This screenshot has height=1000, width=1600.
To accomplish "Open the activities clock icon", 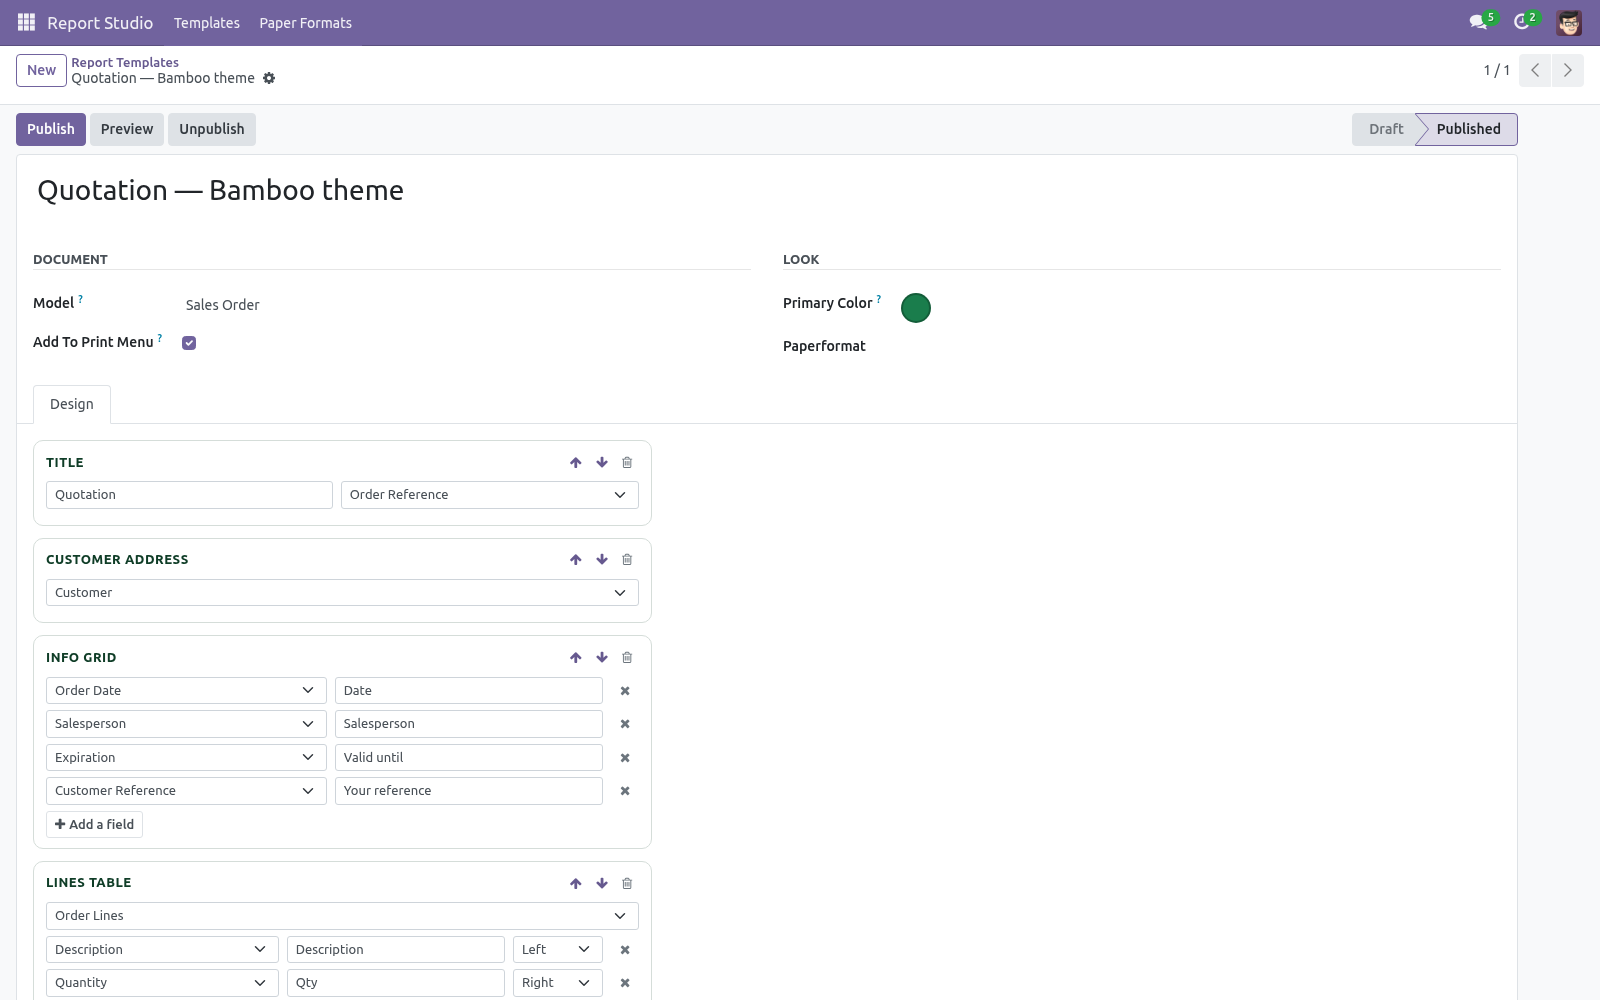I will point(1522,22).
